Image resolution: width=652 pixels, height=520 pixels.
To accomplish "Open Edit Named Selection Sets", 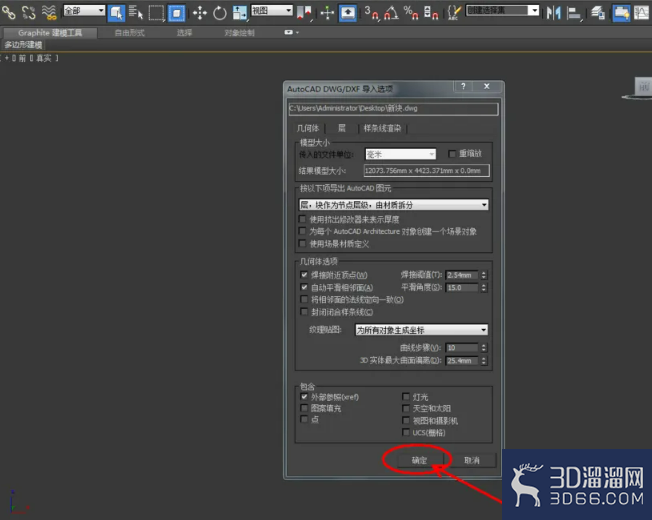I will (454, 13).
